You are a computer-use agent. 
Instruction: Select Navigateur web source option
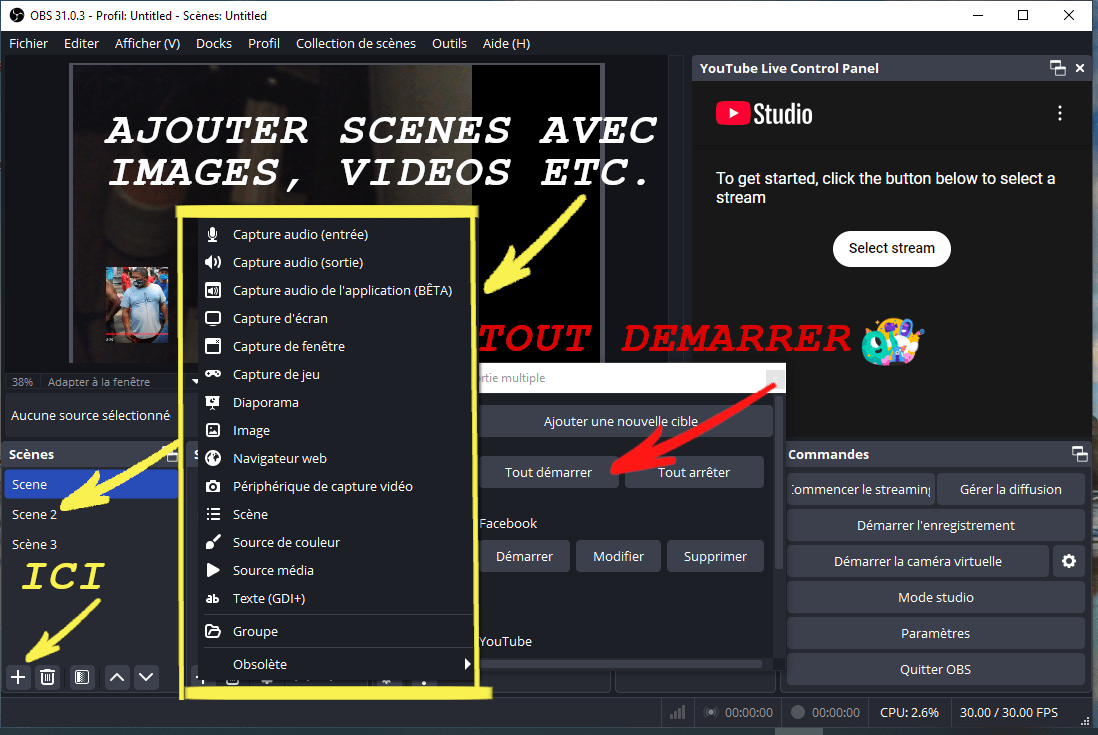click(280, 458)
